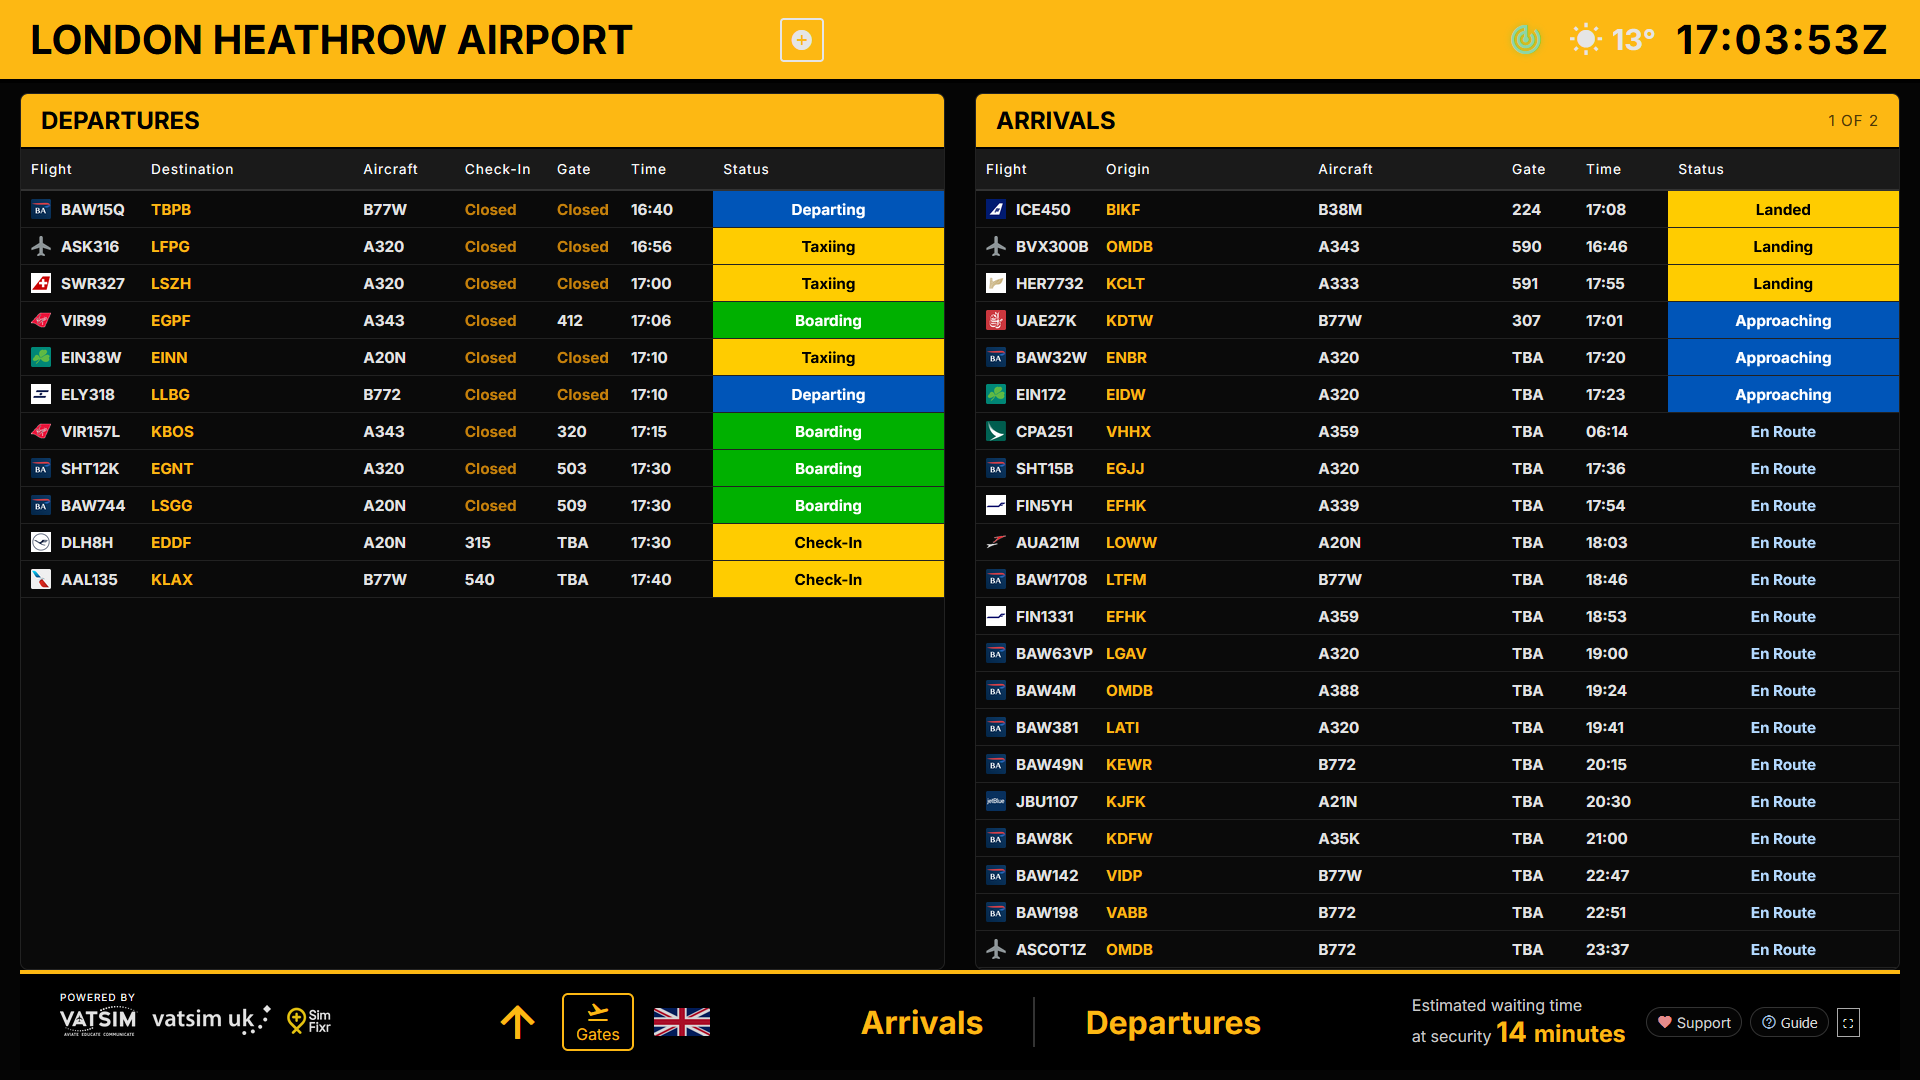Image resolution: width=1920 pixels, height=1080 pixels.
Task: Click the Support button
Action: 1693,1022
